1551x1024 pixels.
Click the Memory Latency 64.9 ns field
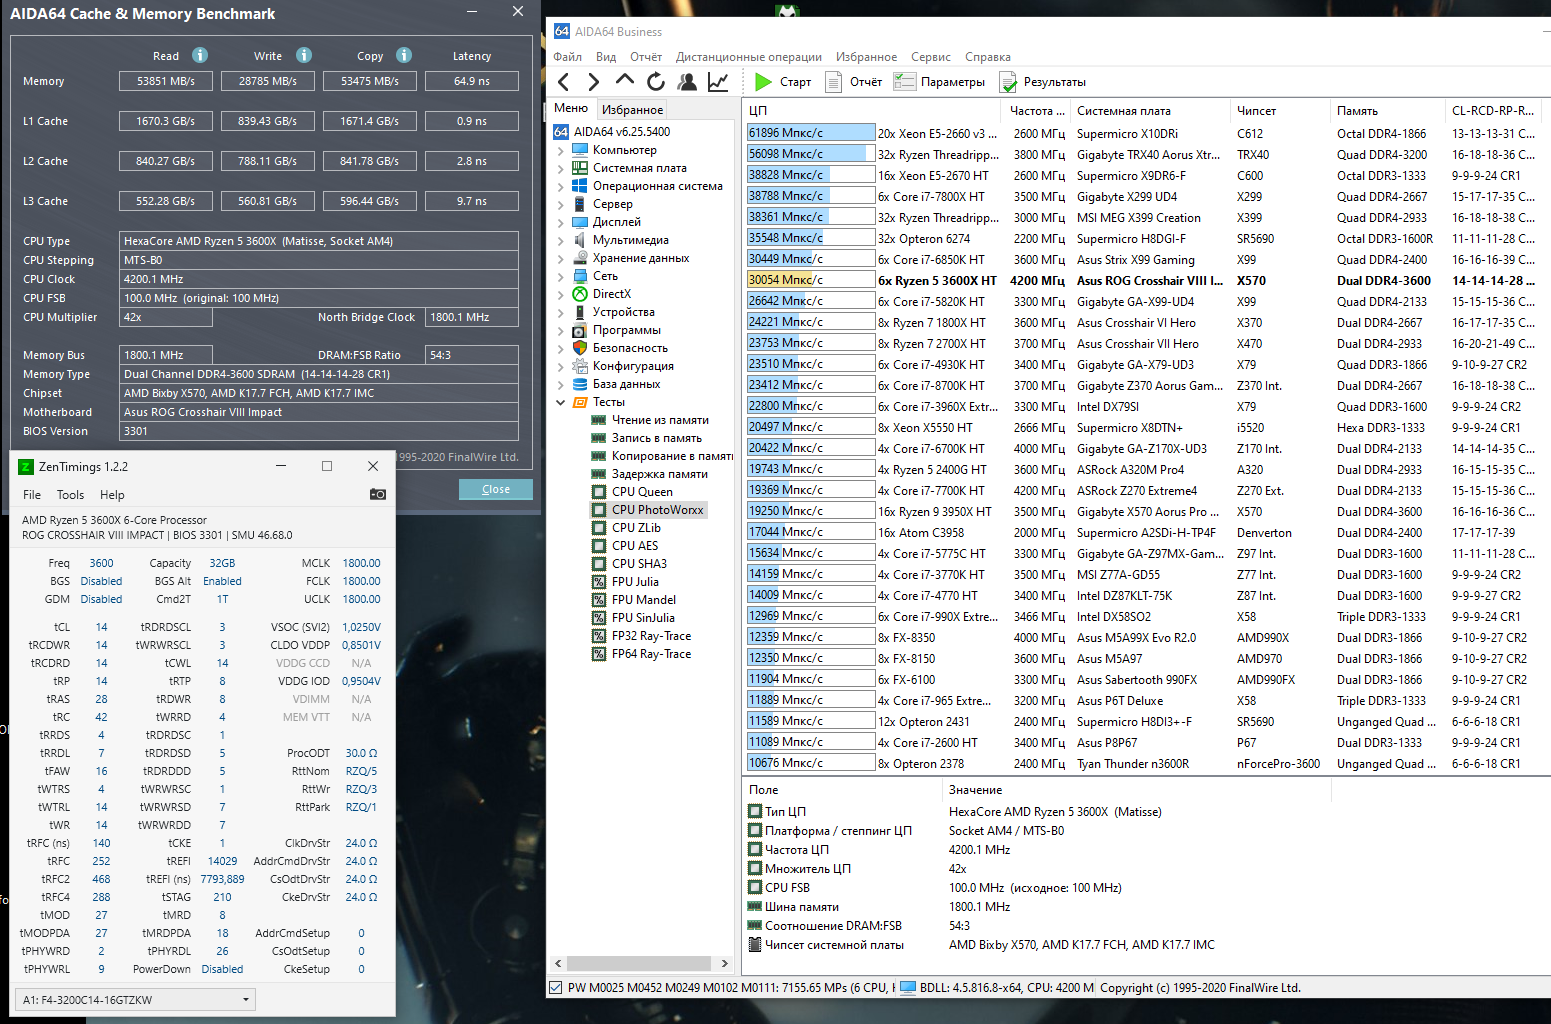tap(472, 81)
